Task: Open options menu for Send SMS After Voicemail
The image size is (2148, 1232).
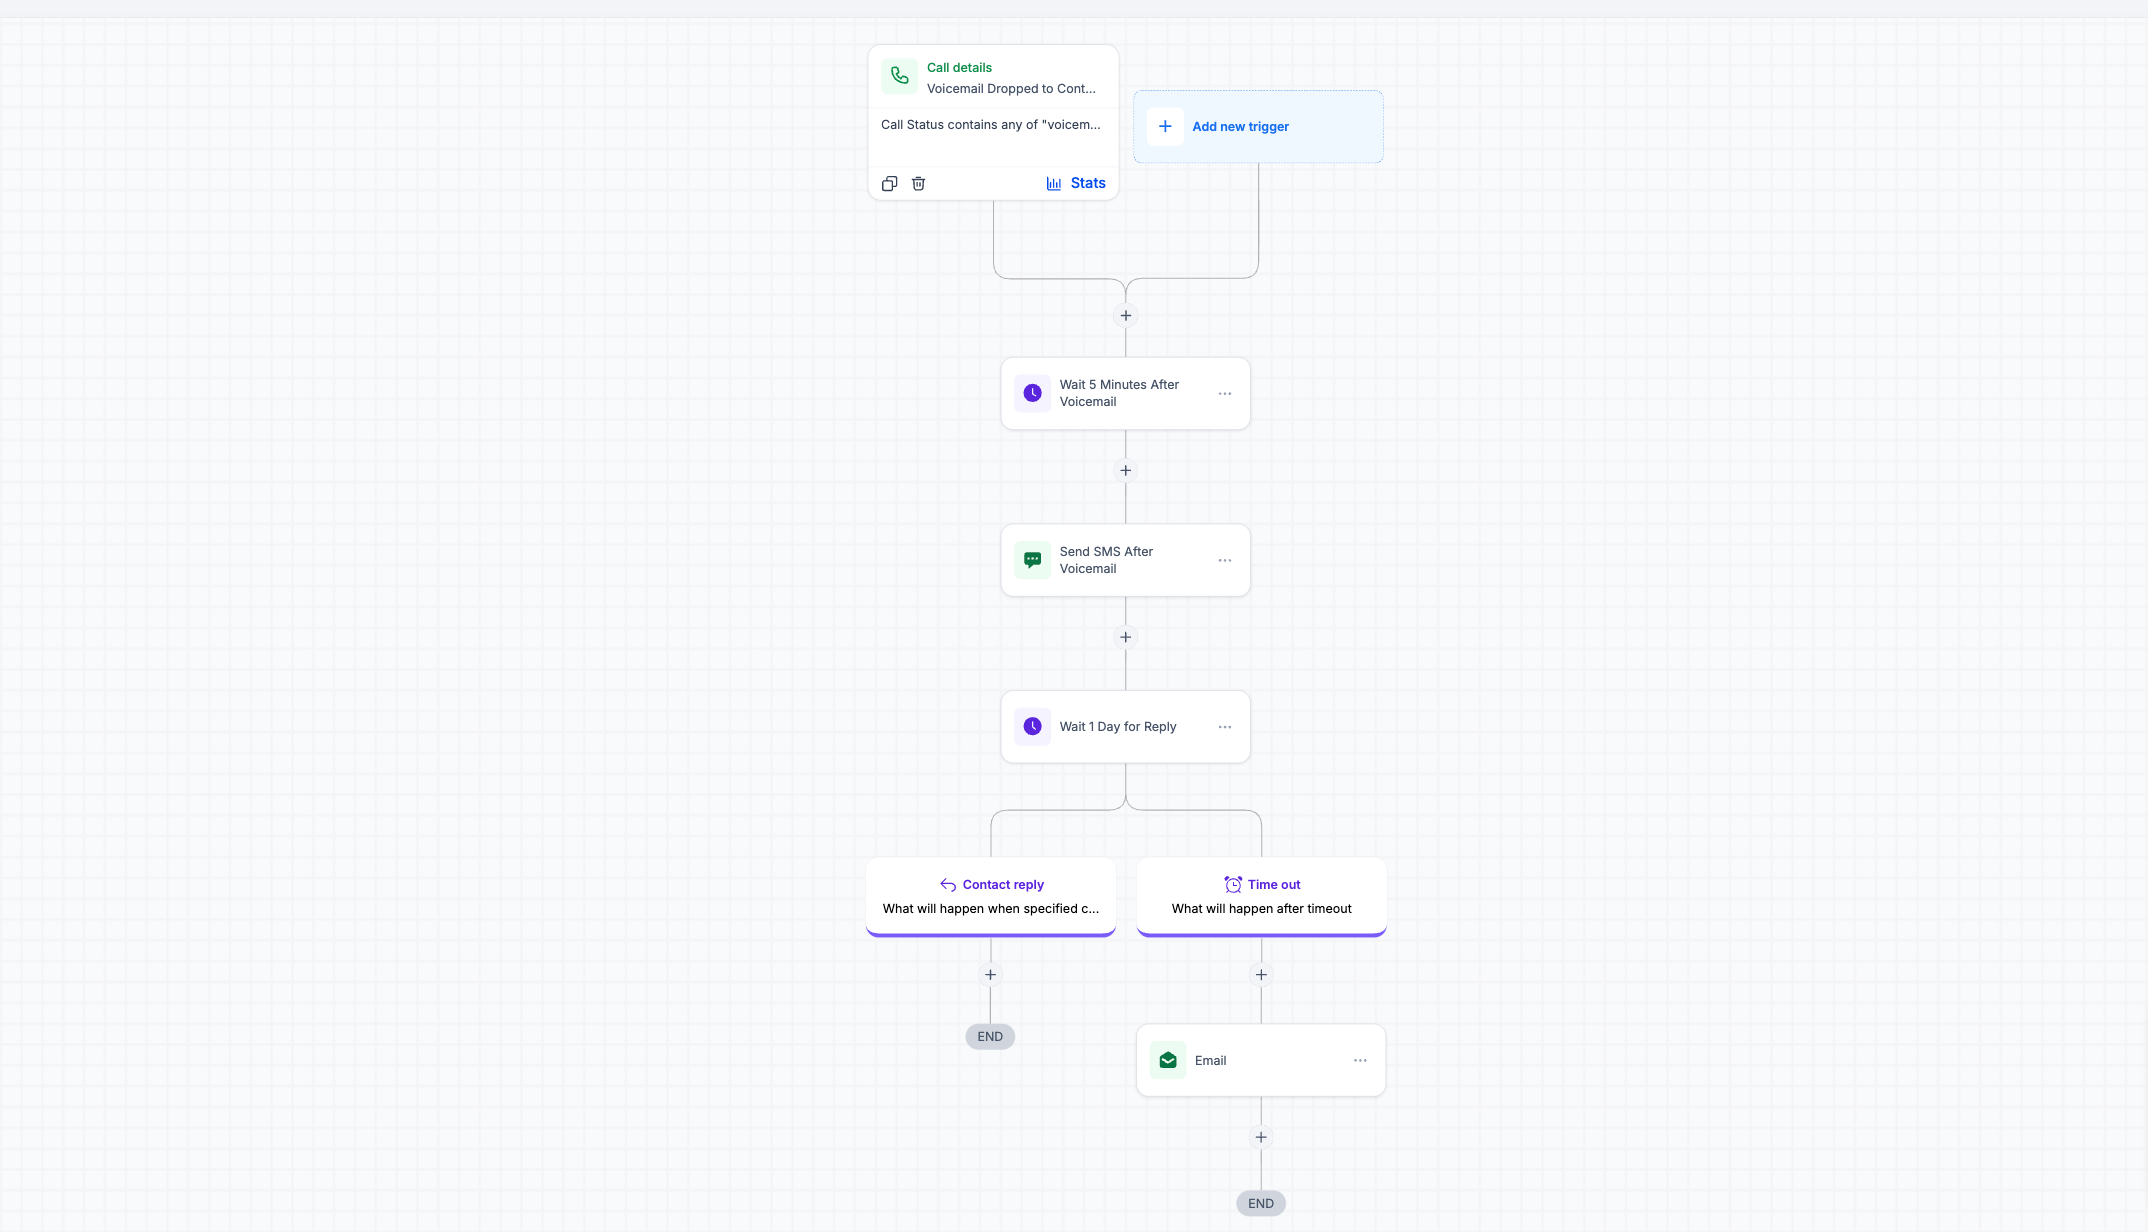Action: (1225, 561)
